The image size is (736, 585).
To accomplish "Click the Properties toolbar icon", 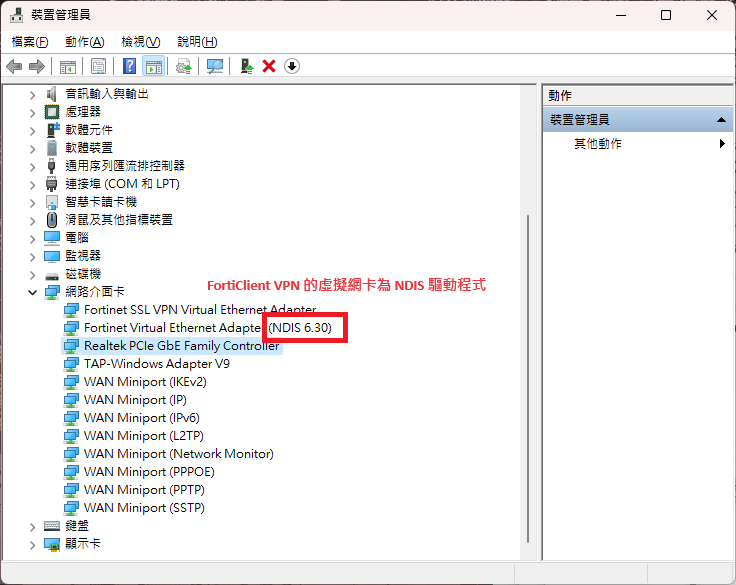I will (98, 66).
